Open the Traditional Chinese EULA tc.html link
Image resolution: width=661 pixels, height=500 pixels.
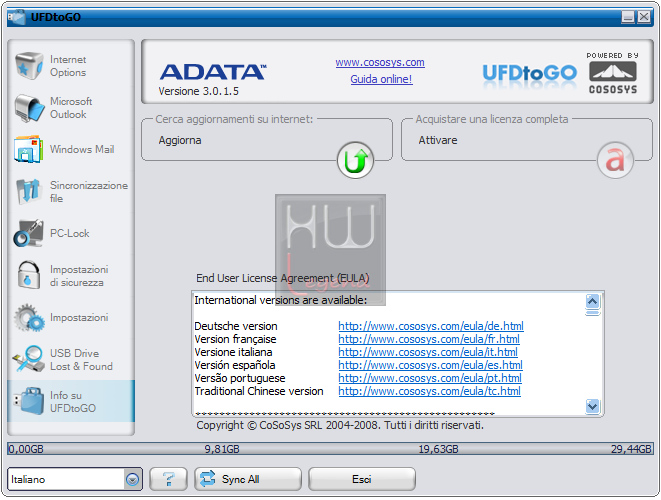click(430, 391)
